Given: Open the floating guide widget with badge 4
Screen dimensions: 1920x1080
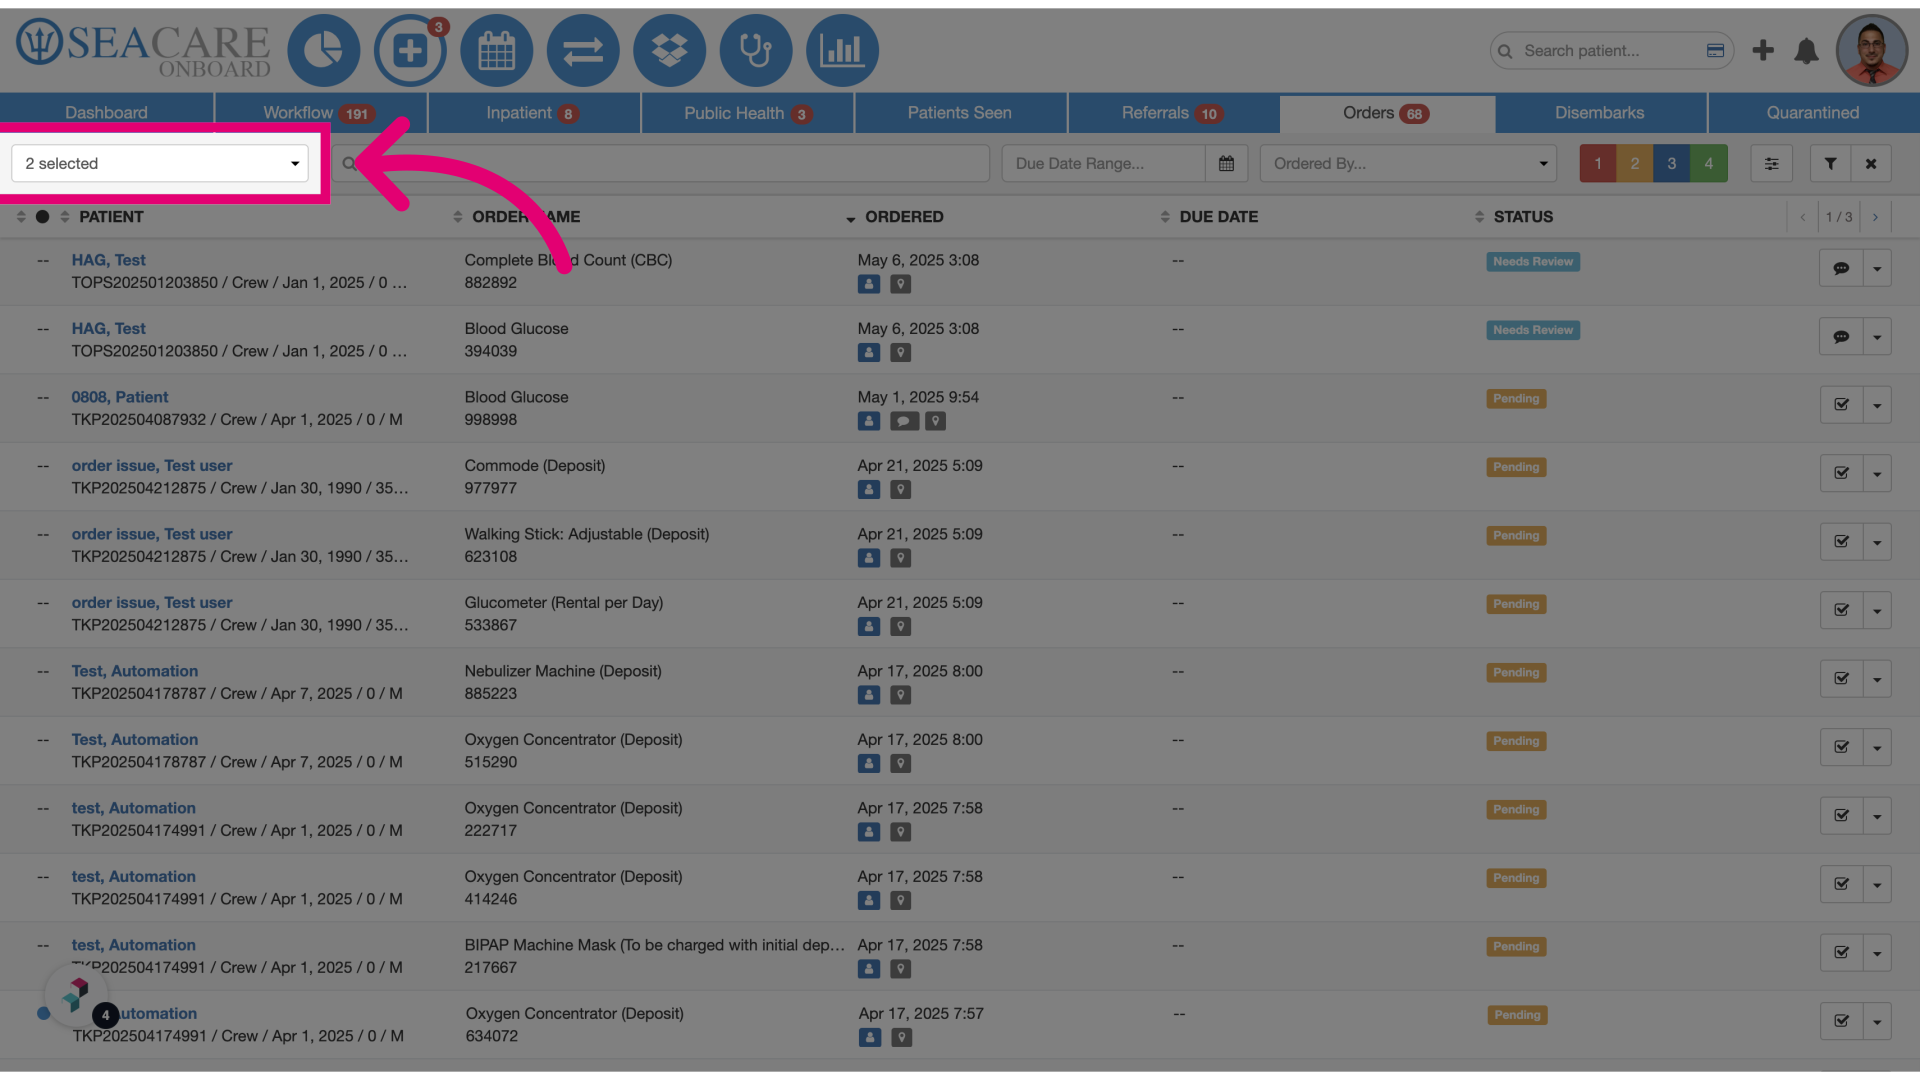Looking at the screenshot, I should (x=77, y=996).
